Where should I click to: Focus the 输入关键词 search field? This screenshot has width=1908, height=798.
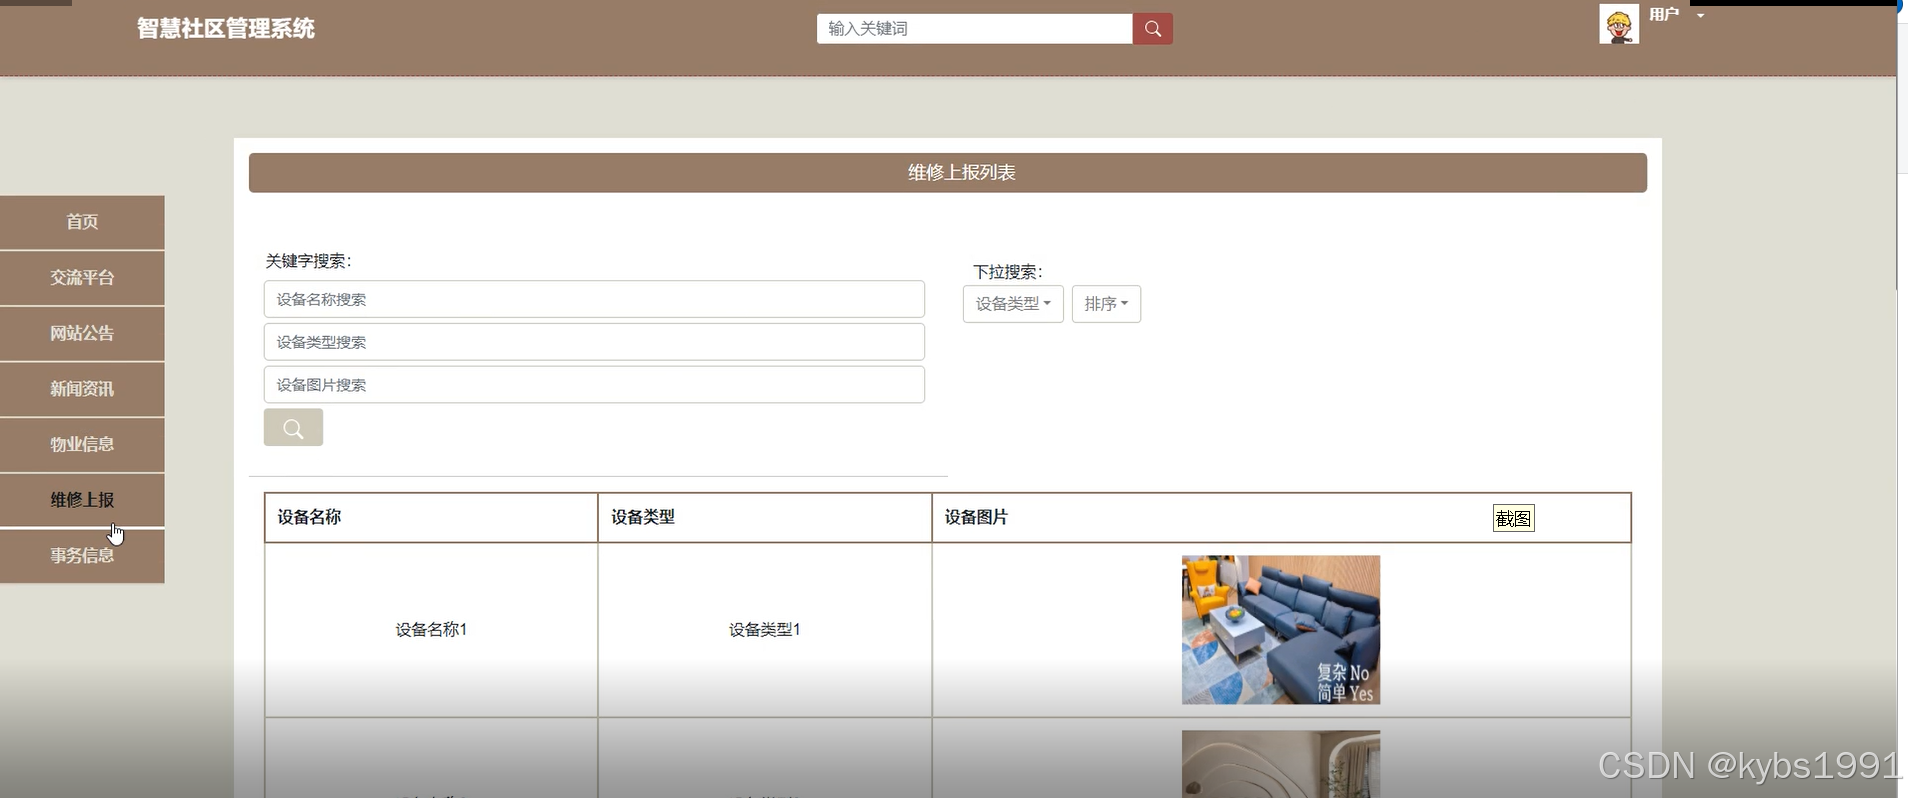(975, 29)
